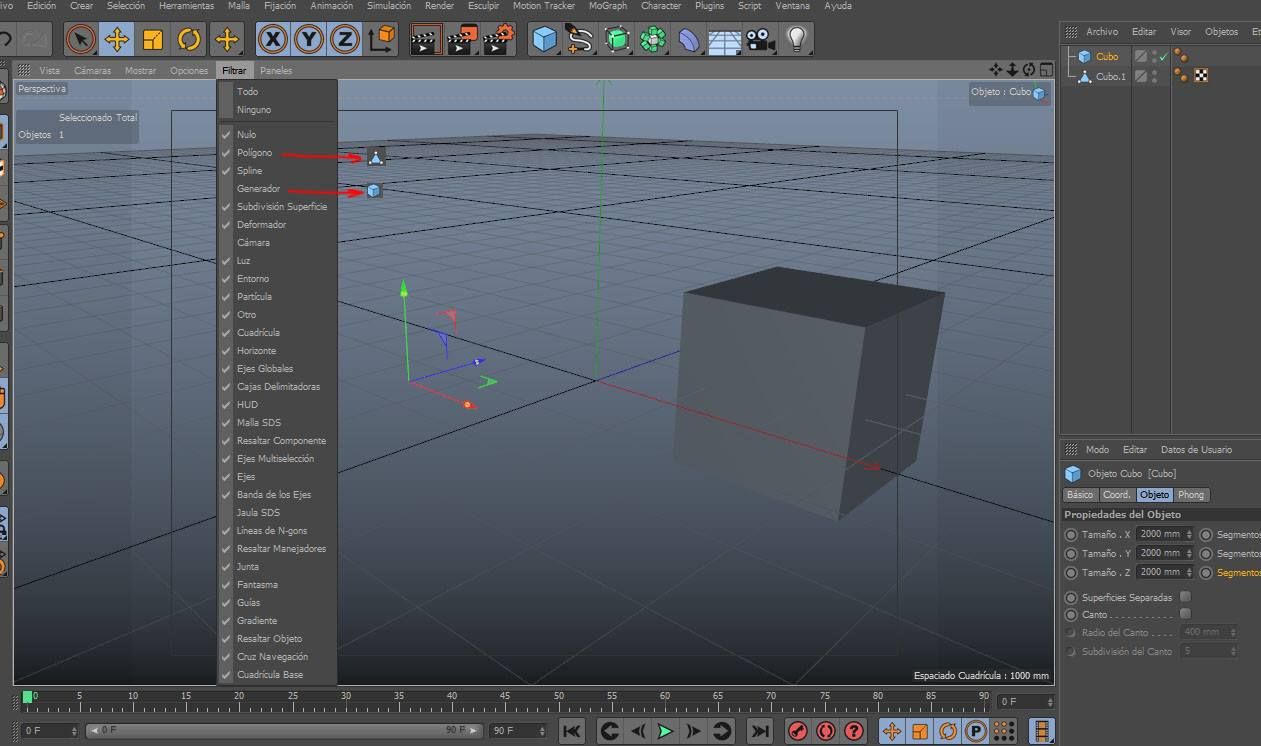Select Cubo.1 in the object manager

(1110, 76)
